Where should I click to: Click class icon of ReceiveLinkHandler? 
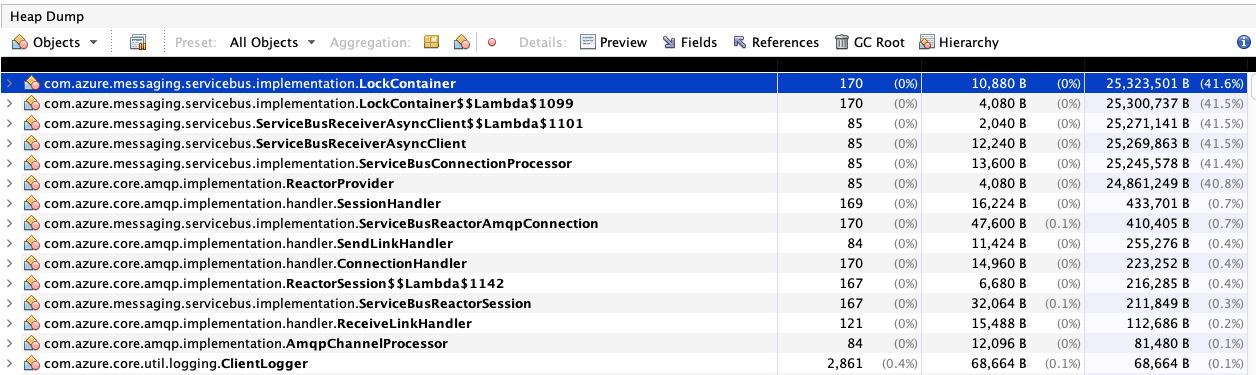click(x=31, y=324)
